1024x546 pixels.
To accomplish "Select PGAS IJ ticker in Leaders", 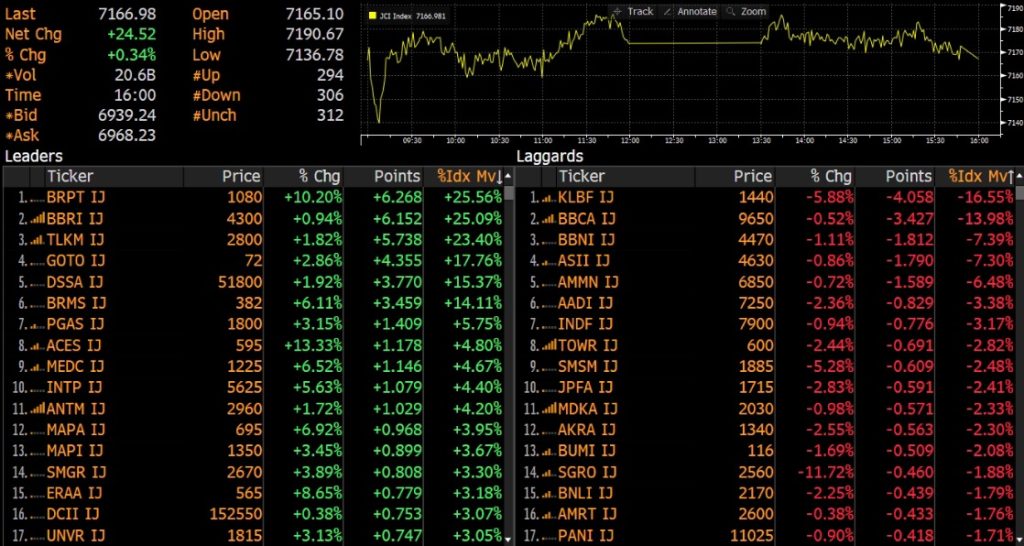I will 75,324.
